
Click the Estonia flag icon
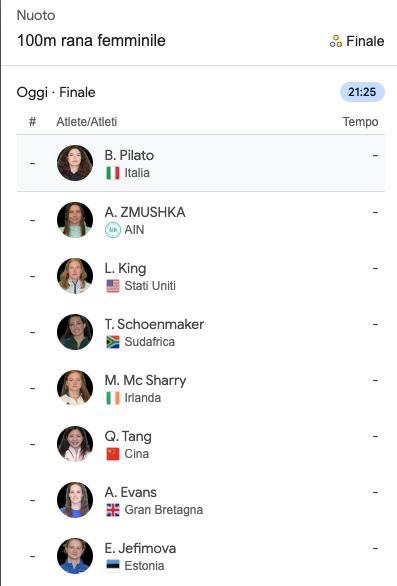click(x=113, y=566)
